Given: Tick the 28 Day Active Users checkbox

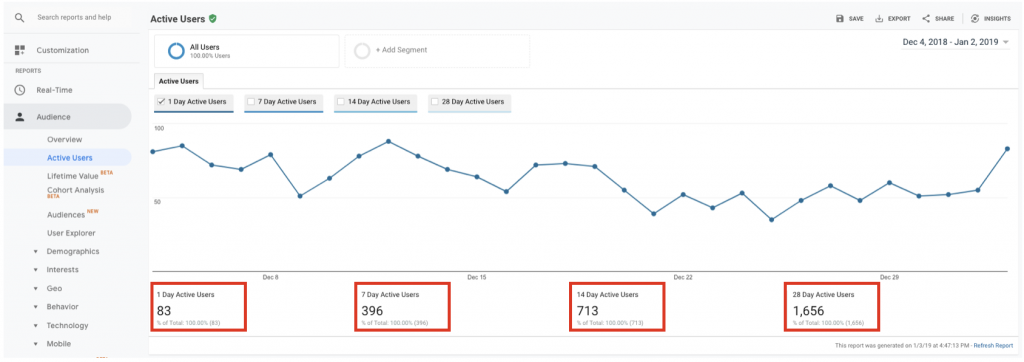Looking at the screenshot, I should coord(435,101).
